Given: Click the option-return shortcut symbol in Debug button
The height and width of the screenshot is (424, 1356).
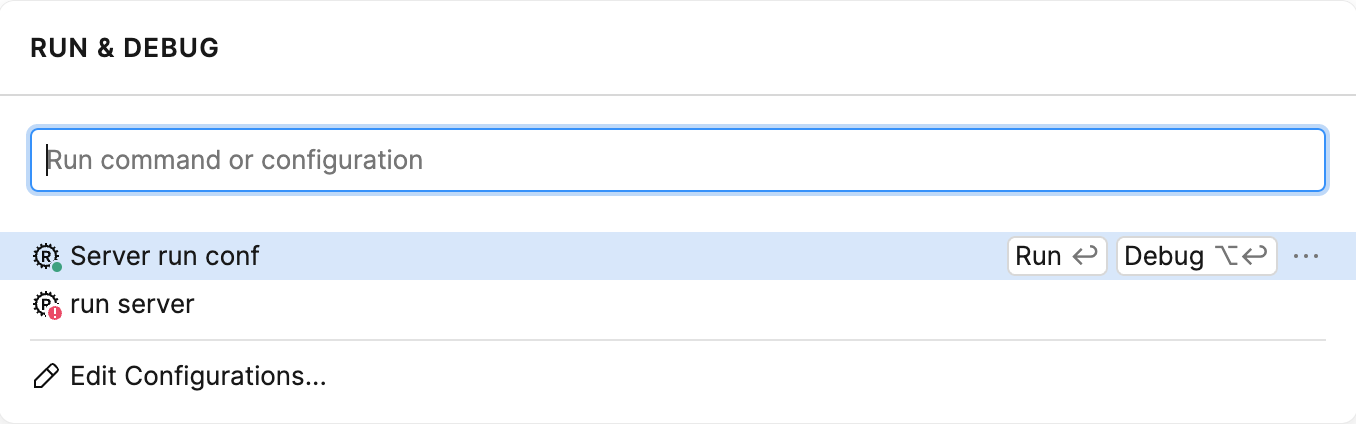Looking at the screenshot, I should pyautogui.click(x=1241, y=256).
